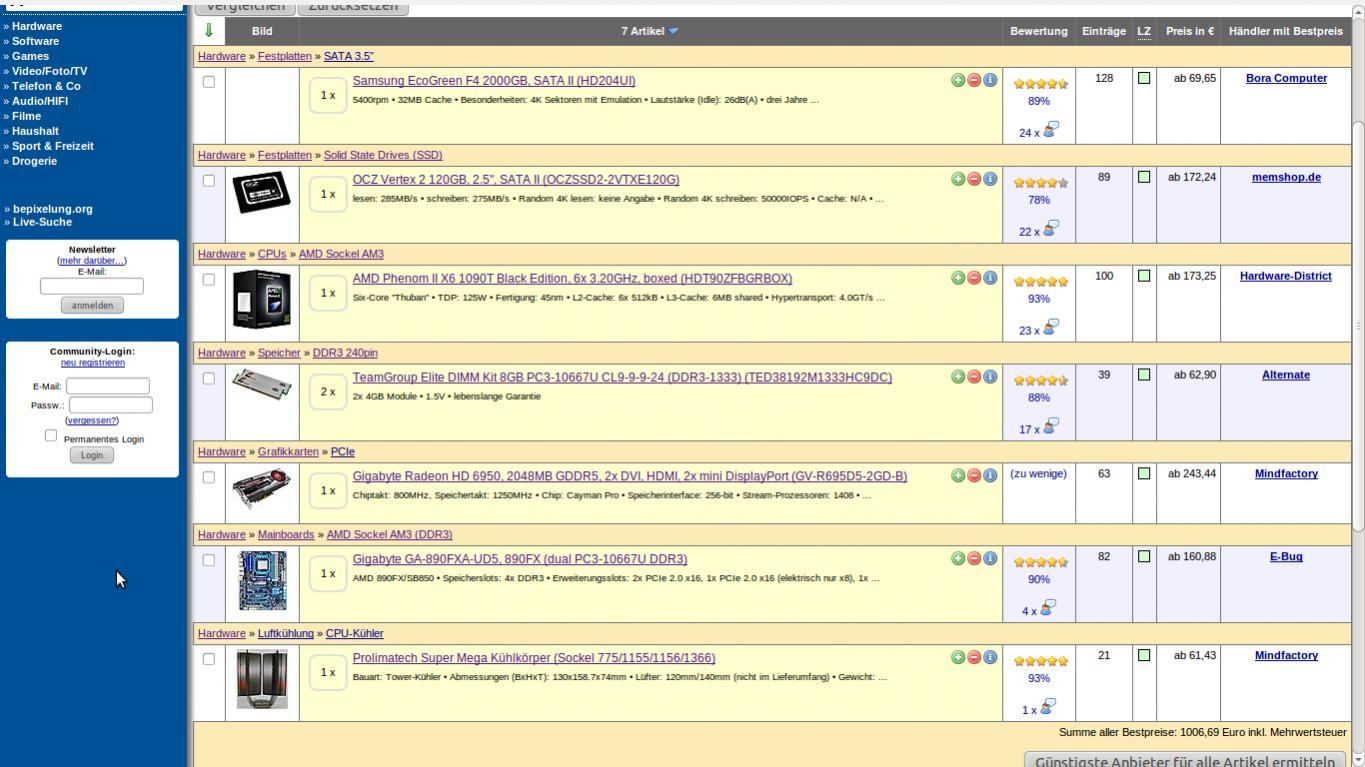Click plus icon for Gigabyte Radeon HD 6950
This screenshot has width=1365, height=767.
(x=958, y=476)
